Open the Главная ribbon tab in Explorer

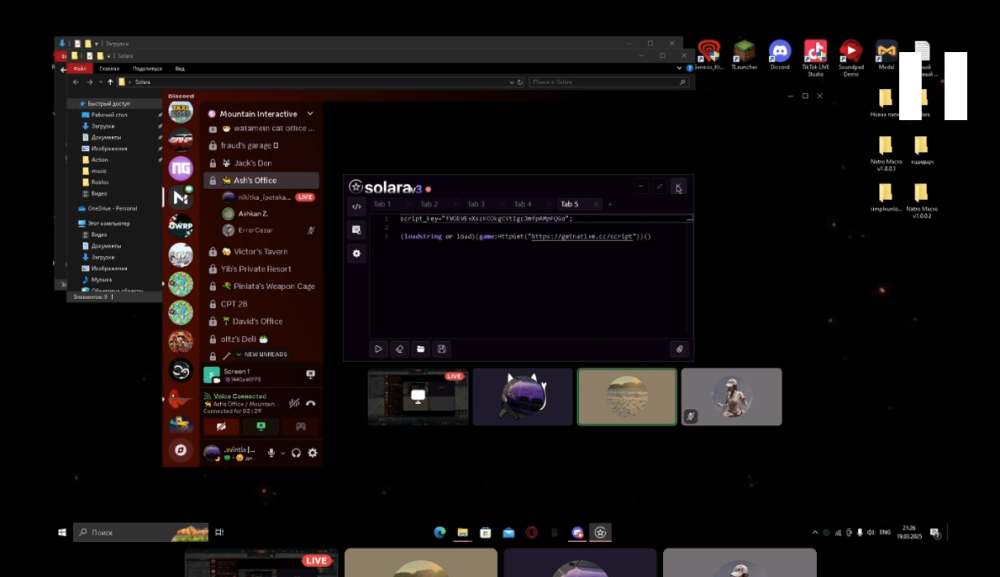tap(109, 68)
